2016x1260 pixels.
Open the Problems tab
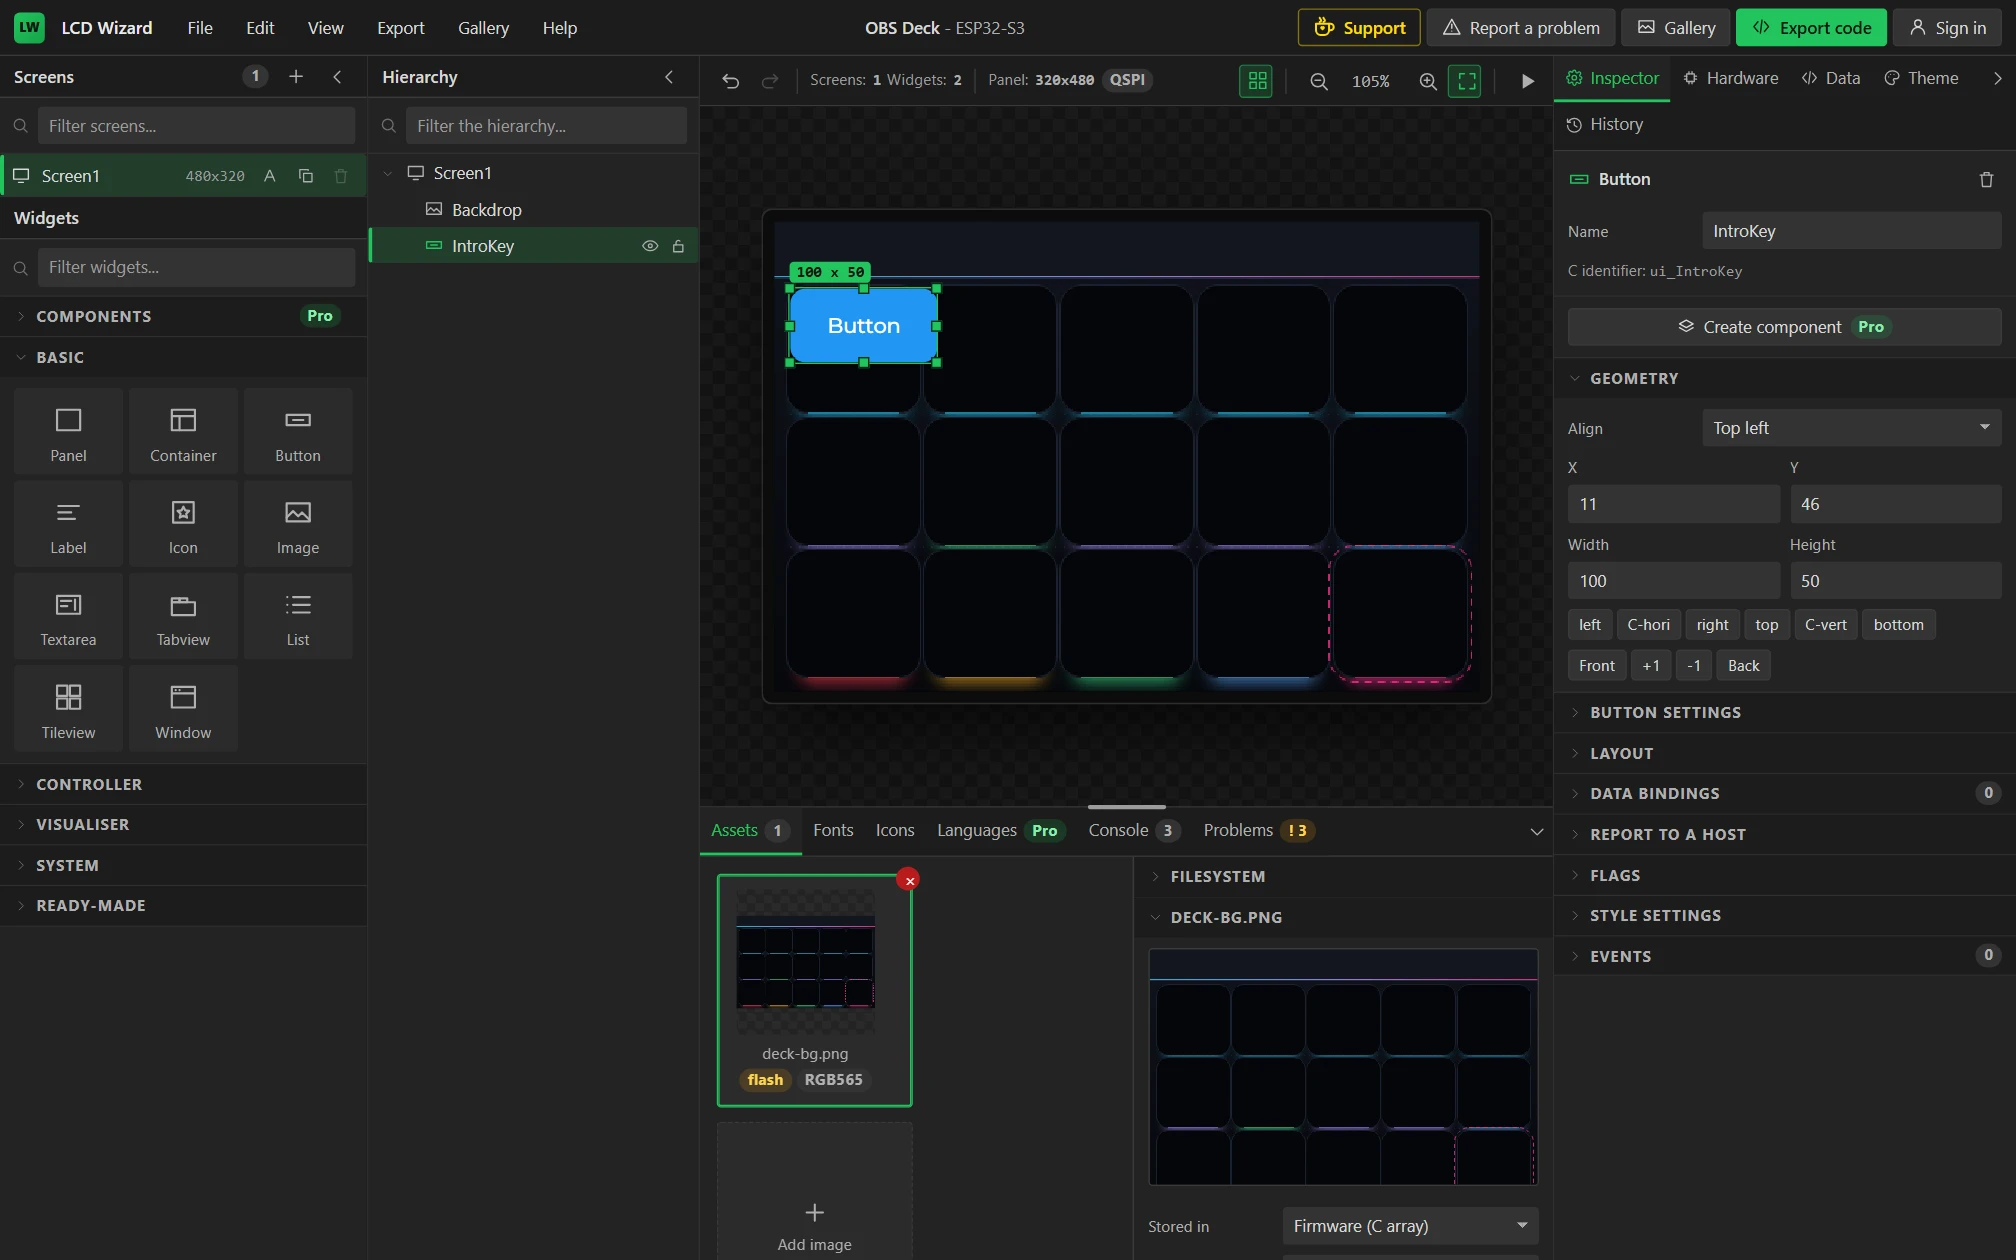(x=1258, y=830)
